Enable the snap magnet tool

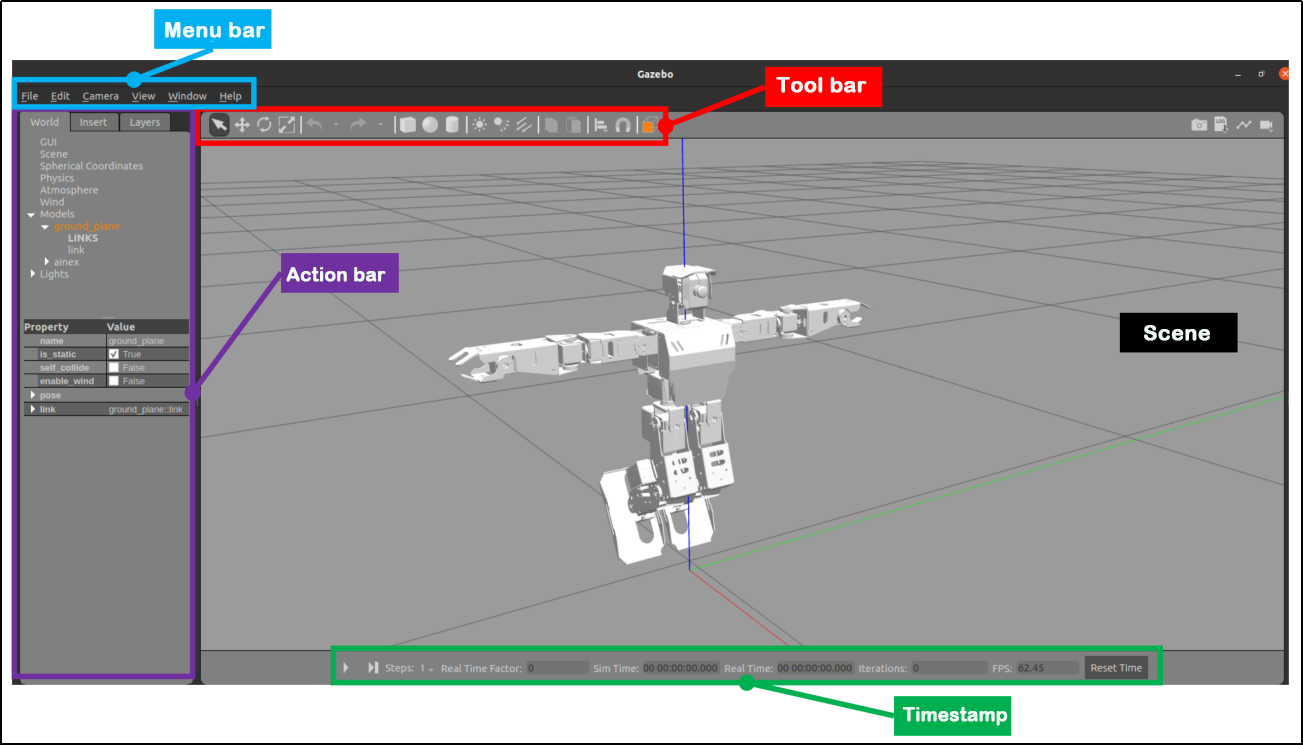pyautogui.click(x=623, y=125)
